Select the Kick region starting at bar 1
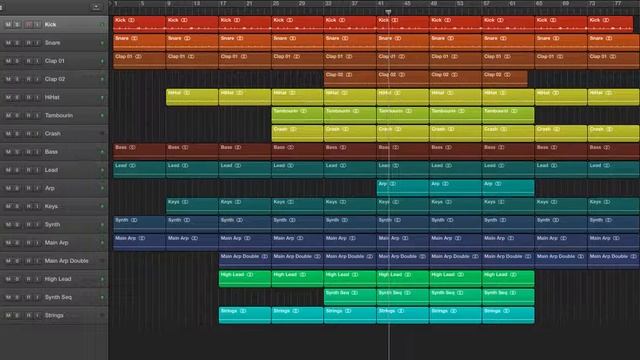640x360 pixels. (140, 24)
